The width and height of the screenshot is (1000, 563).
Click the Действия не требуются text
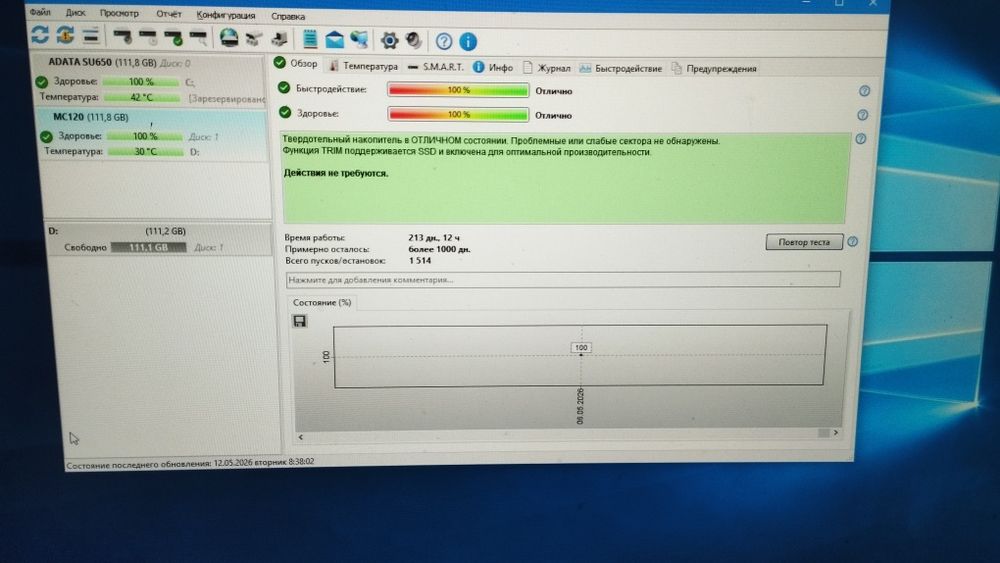coord(335,173)
